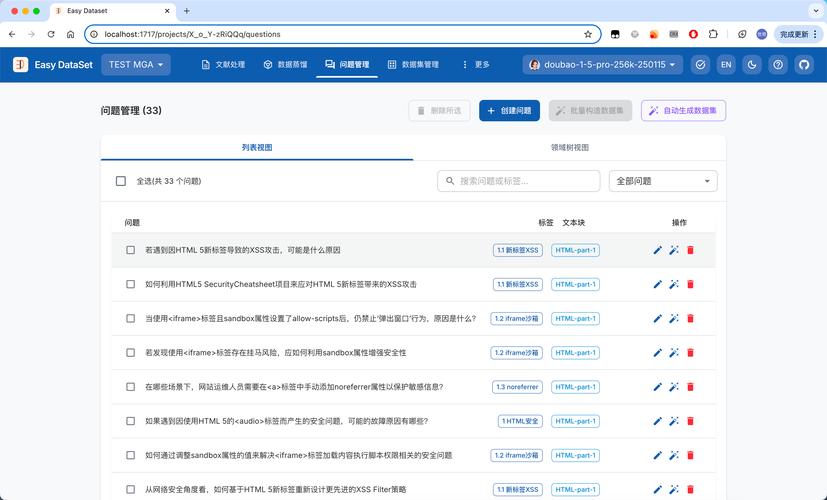The height and width of the screenshot is (500, 827).
Task: Open the Chrome tab search chevron
Action: pos(815,11)
